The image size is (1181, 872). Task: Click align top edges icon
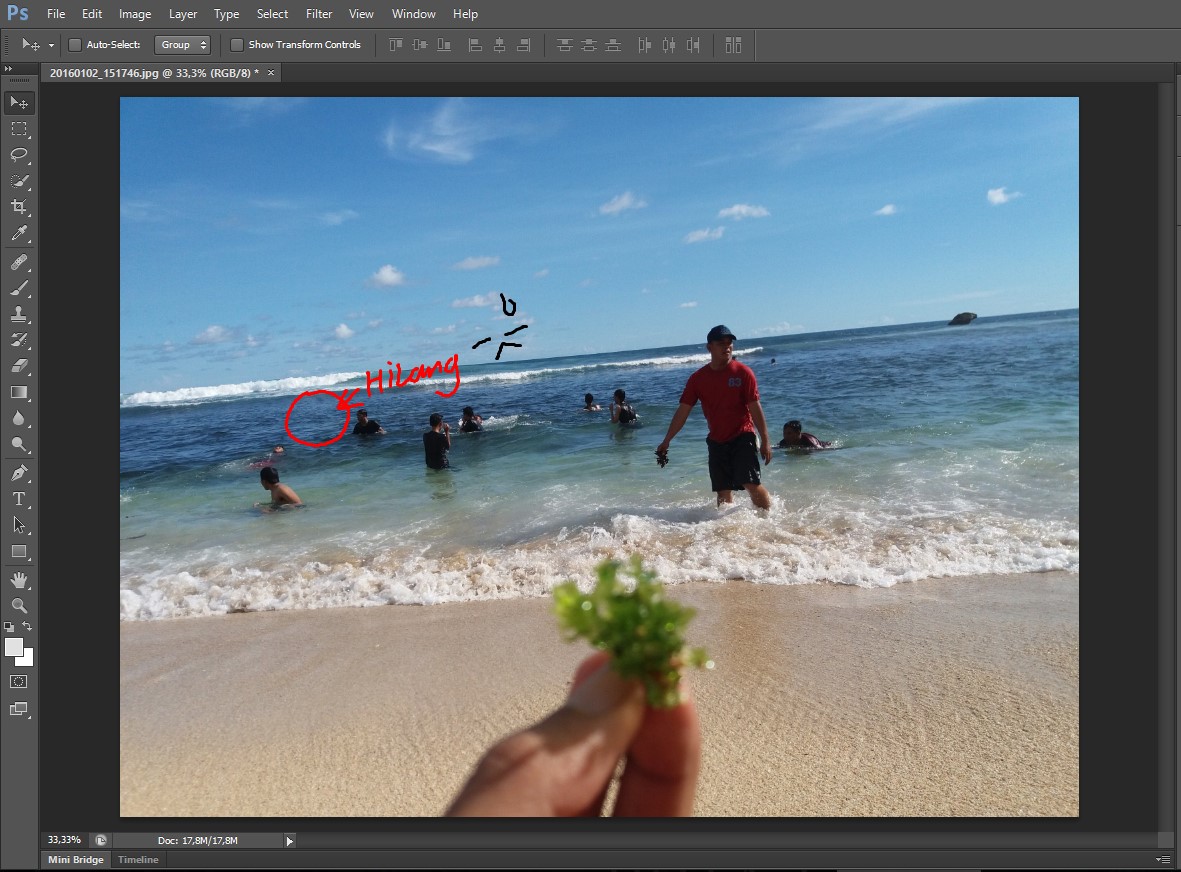(396, 45)
